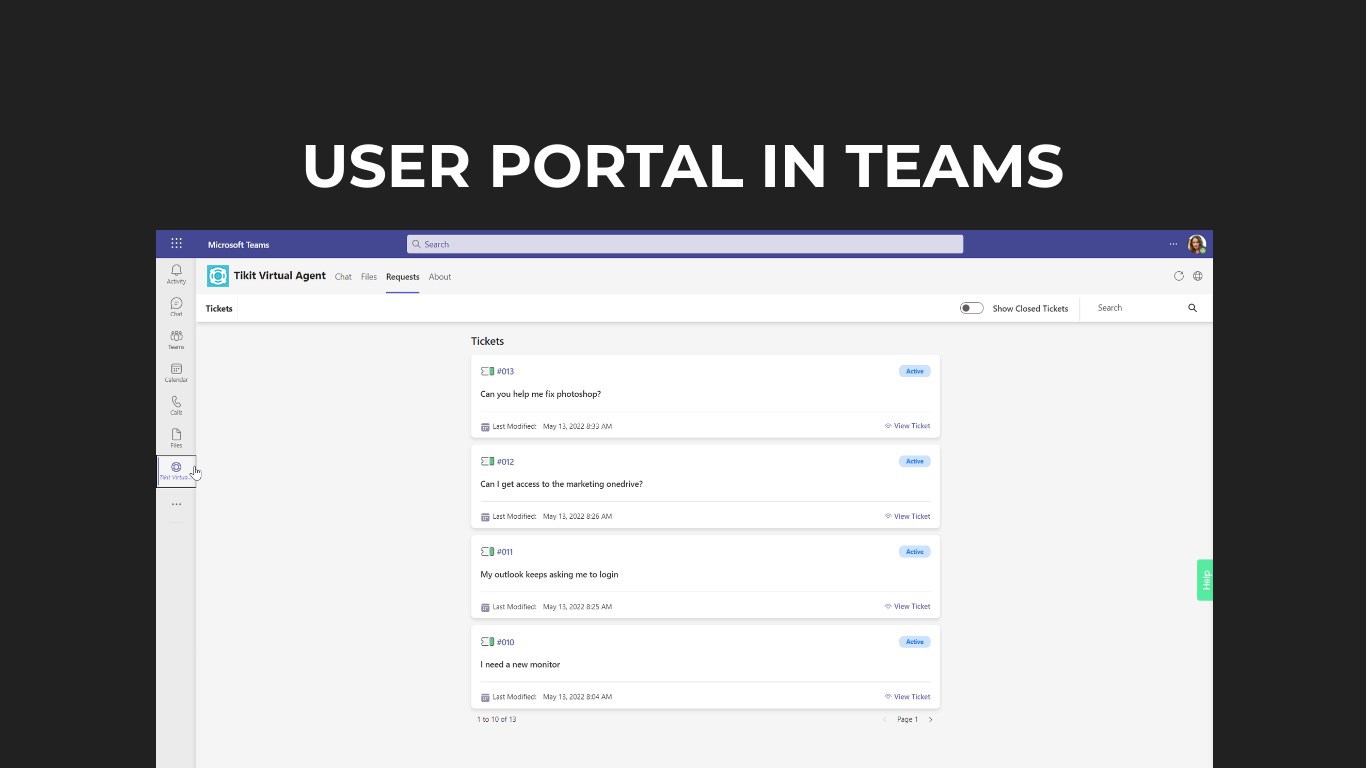1366x768 pixels.
Task: Click 'May 13, 2022 8:04 AM' date
Action: [577, 696]
